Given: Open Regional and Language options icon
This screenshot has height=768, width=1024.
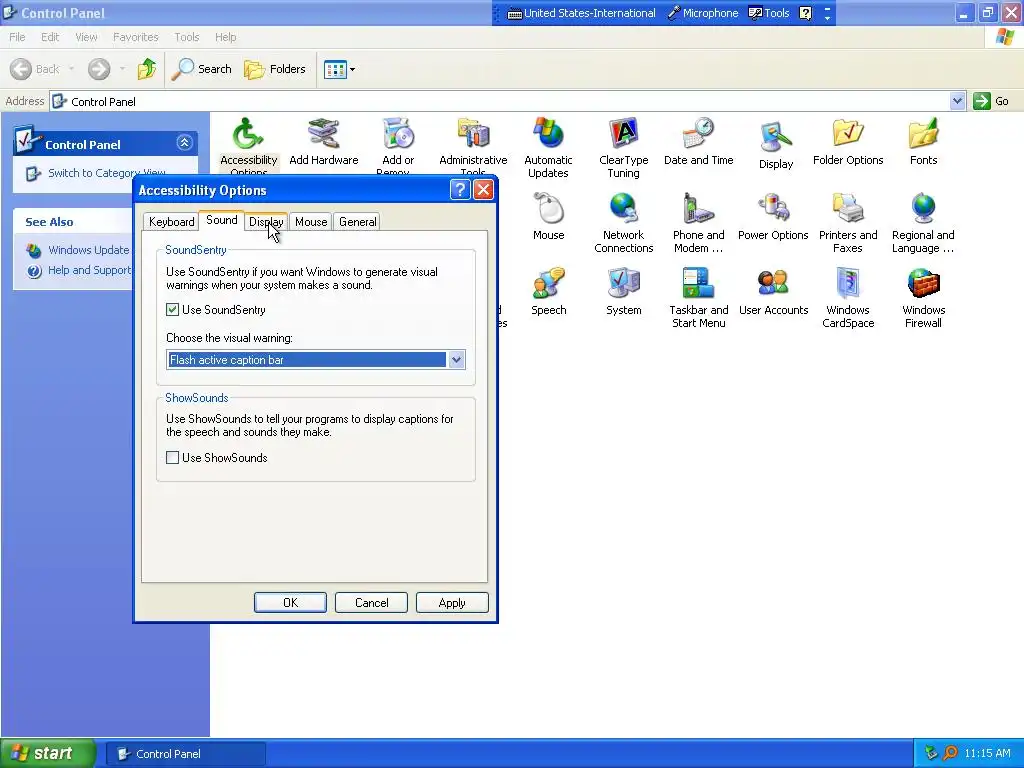Looking at the screenshot, I should pyautogui.click(x=923, y=223).
